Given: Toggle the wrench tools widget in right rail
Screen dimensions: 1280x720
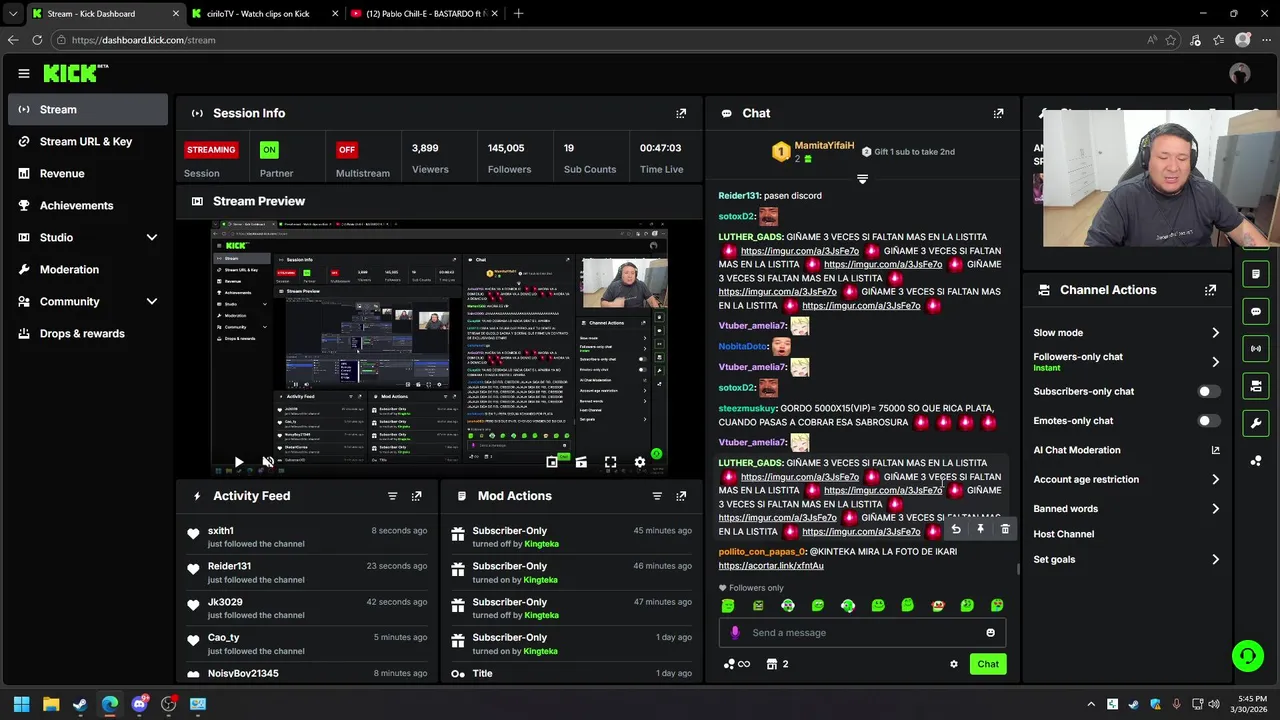Looking at the screenshot, I should (1256, 423).
